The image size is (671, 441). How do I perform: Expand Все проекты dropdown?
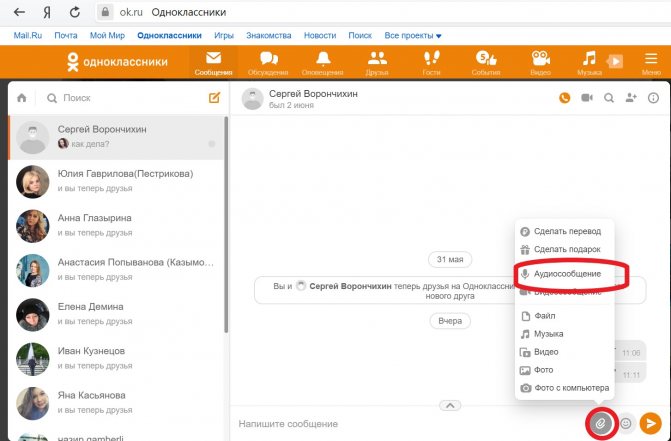[x=413, y=36]
